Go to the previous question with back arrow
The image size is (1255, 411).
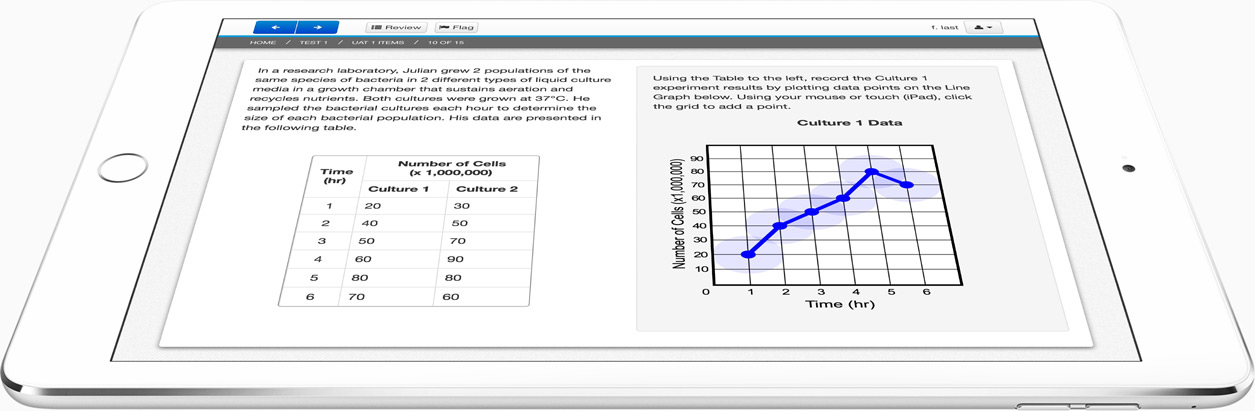coord(274,28)
